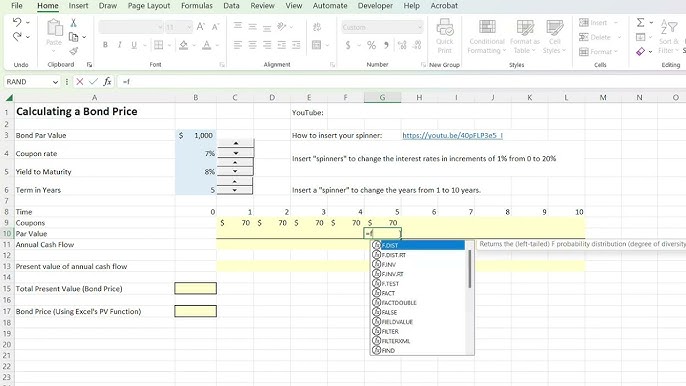
Task: Toggle Italic formatting
Action: [119, 45]
